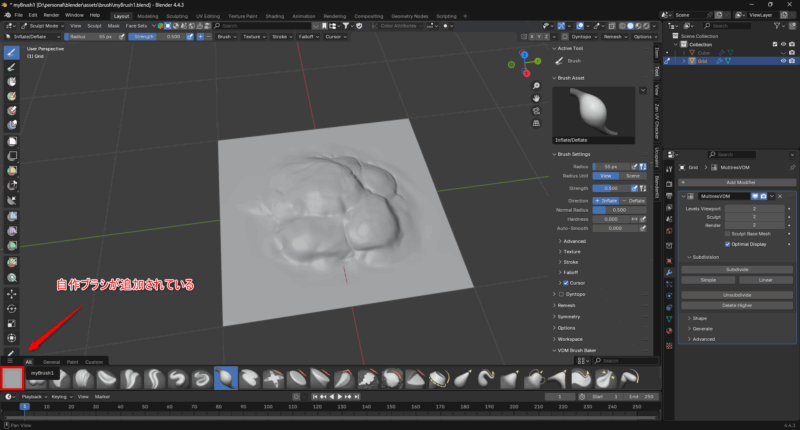Play the animation forward

[340, 396]
